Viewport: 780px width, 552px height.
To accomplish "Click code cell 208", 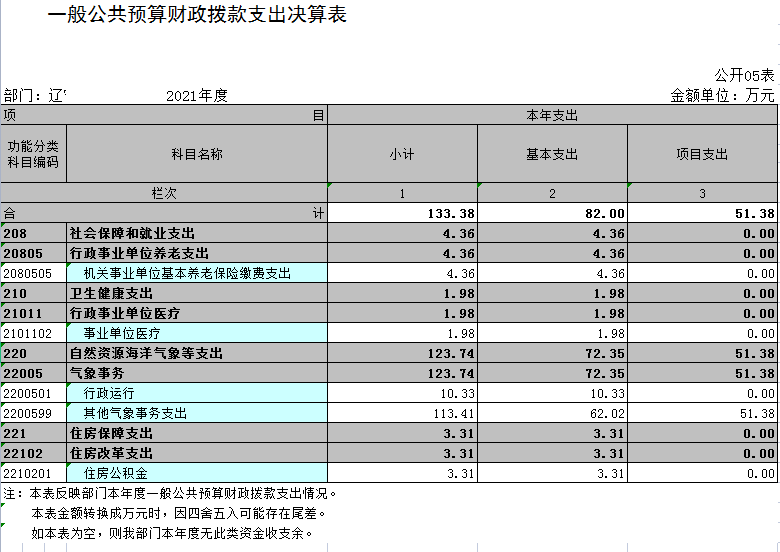I will 33,233.
